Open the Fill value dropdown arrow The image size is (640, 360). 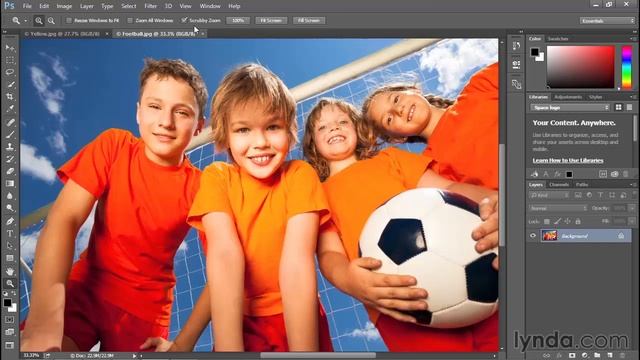[632, 221]
